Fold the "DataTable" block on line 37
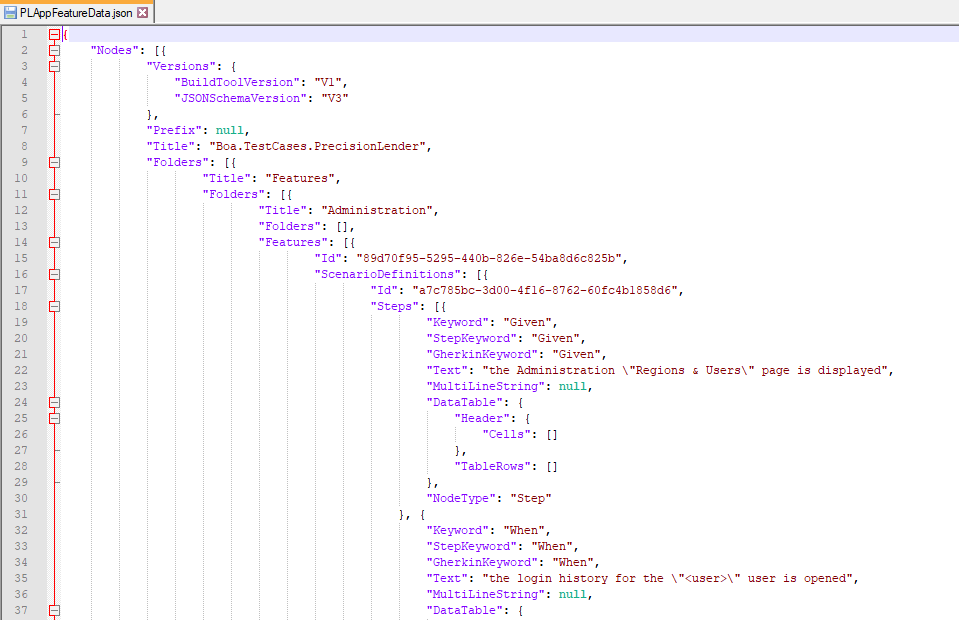 click(x=54, y=610)
